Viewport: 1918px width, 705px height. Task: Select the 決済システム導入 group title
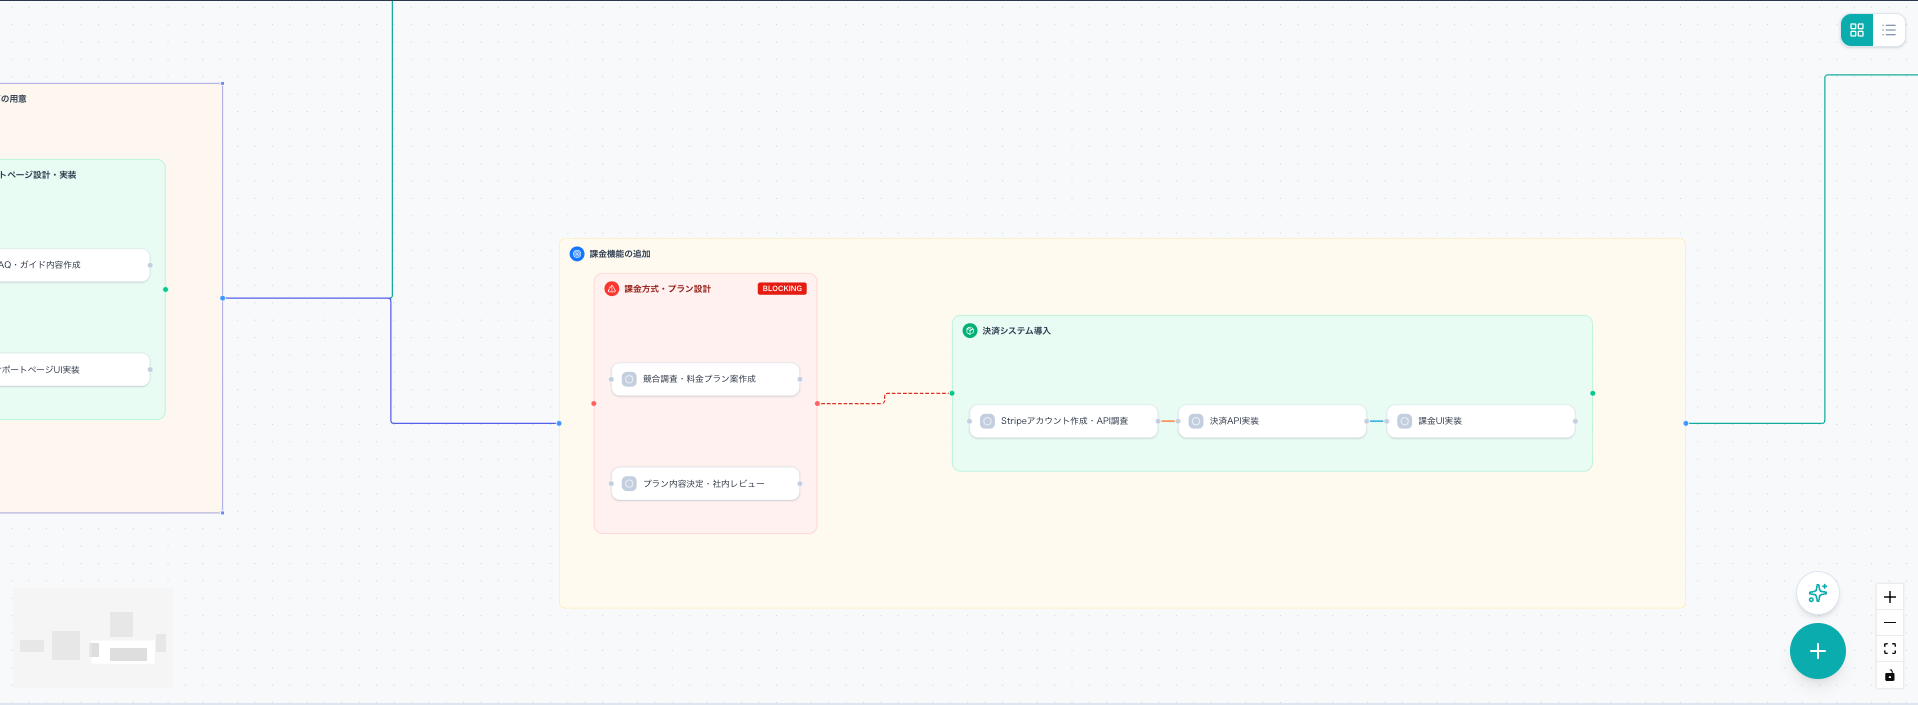pos(1016,331)
